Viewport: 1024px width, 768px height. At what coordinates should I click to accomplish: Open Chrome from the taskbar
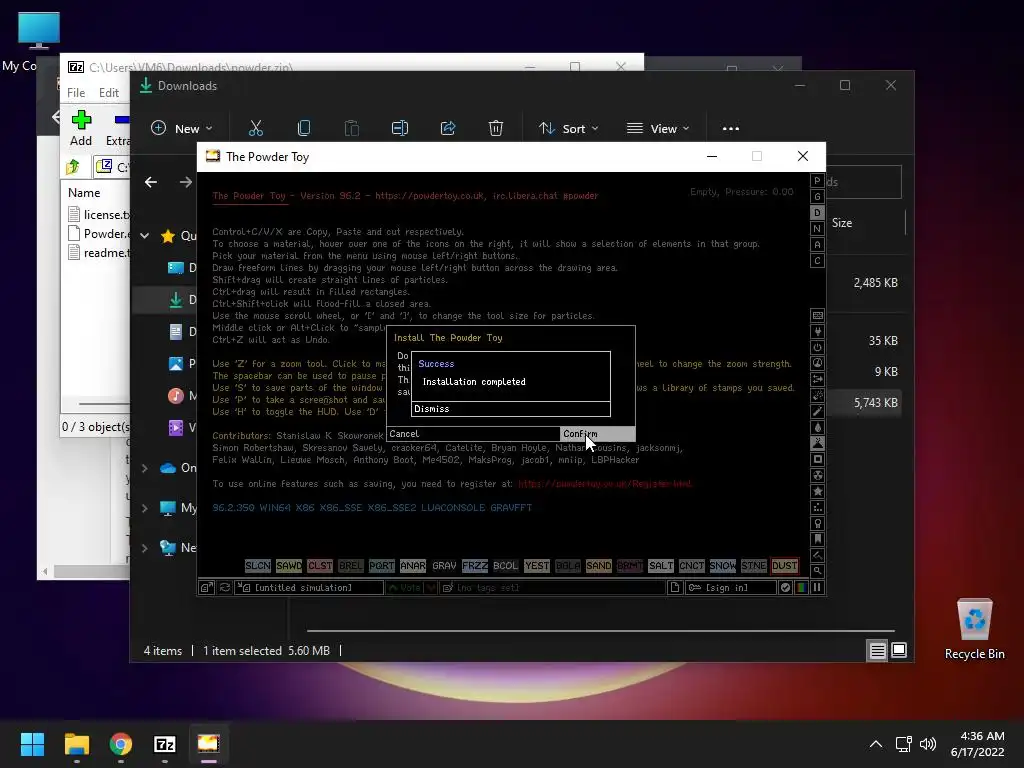(x=121, y=744)
